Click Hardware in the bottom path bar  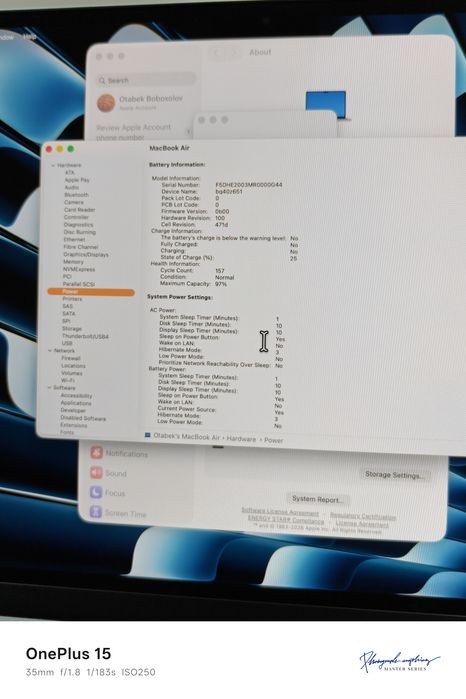click(241, 439)
